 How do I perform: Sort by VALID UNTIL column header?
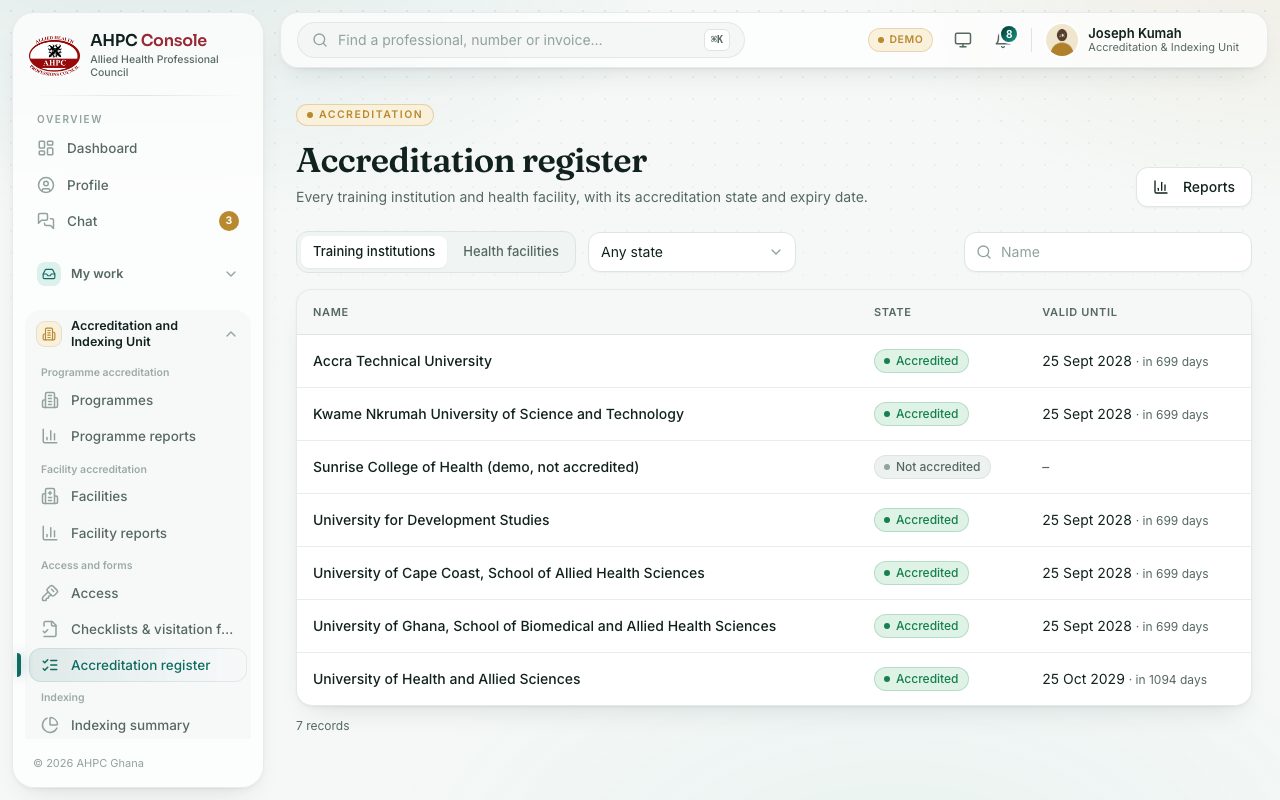tap(1080, 312)
